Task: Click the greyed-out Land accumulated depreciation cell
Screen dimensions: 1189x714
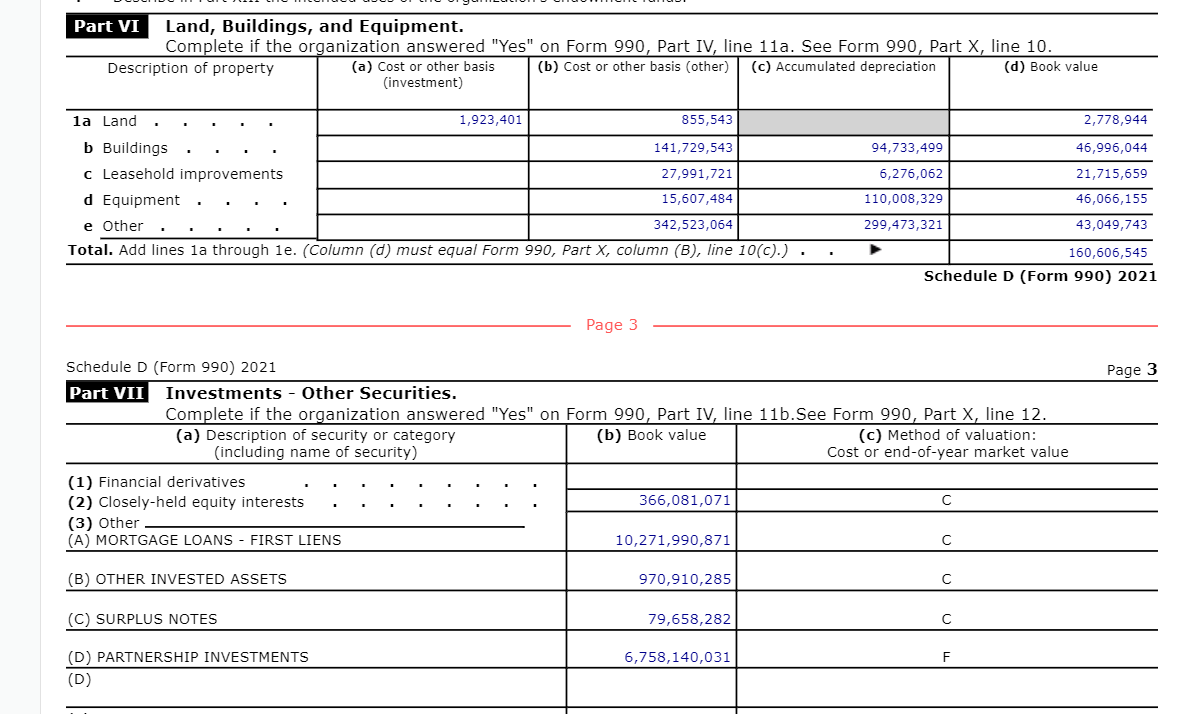Action: pyautogui.click(x=843, y=122)
